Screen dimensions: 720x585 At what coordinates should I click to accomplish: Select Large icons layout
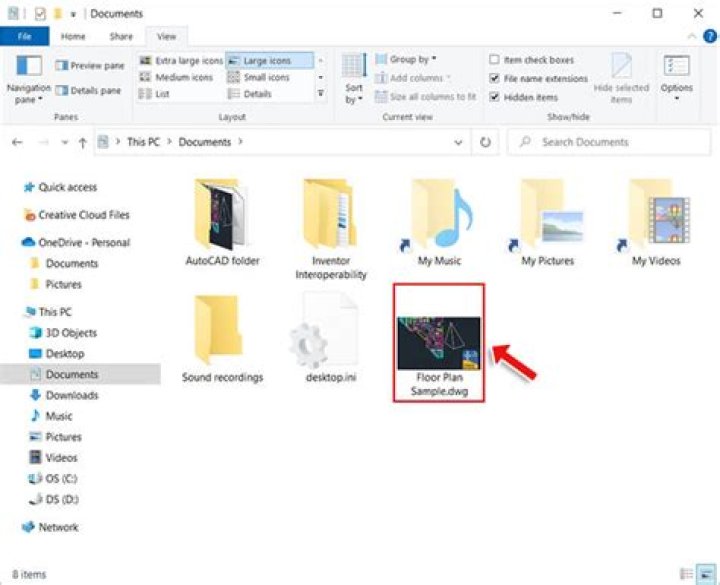click(270, 61)
